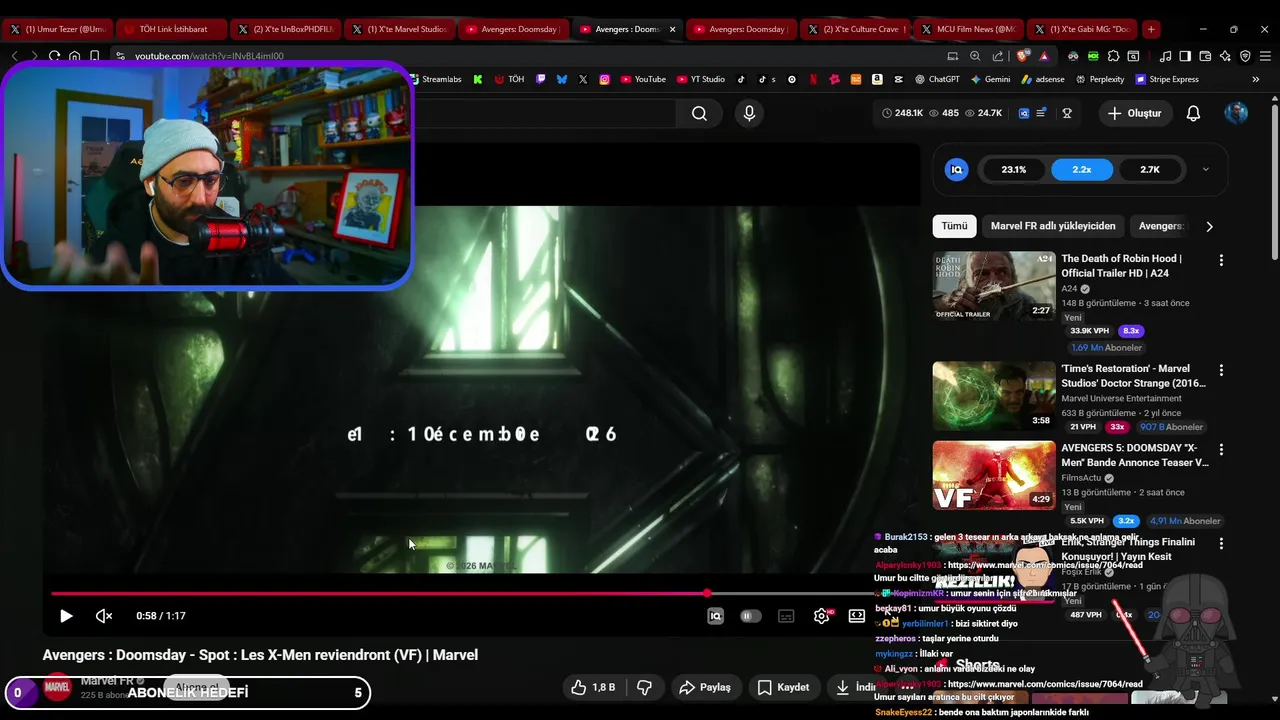The image size is (1280, 720).
Task: Start voice search with microphone icon
Action: [x=749, y=113]
